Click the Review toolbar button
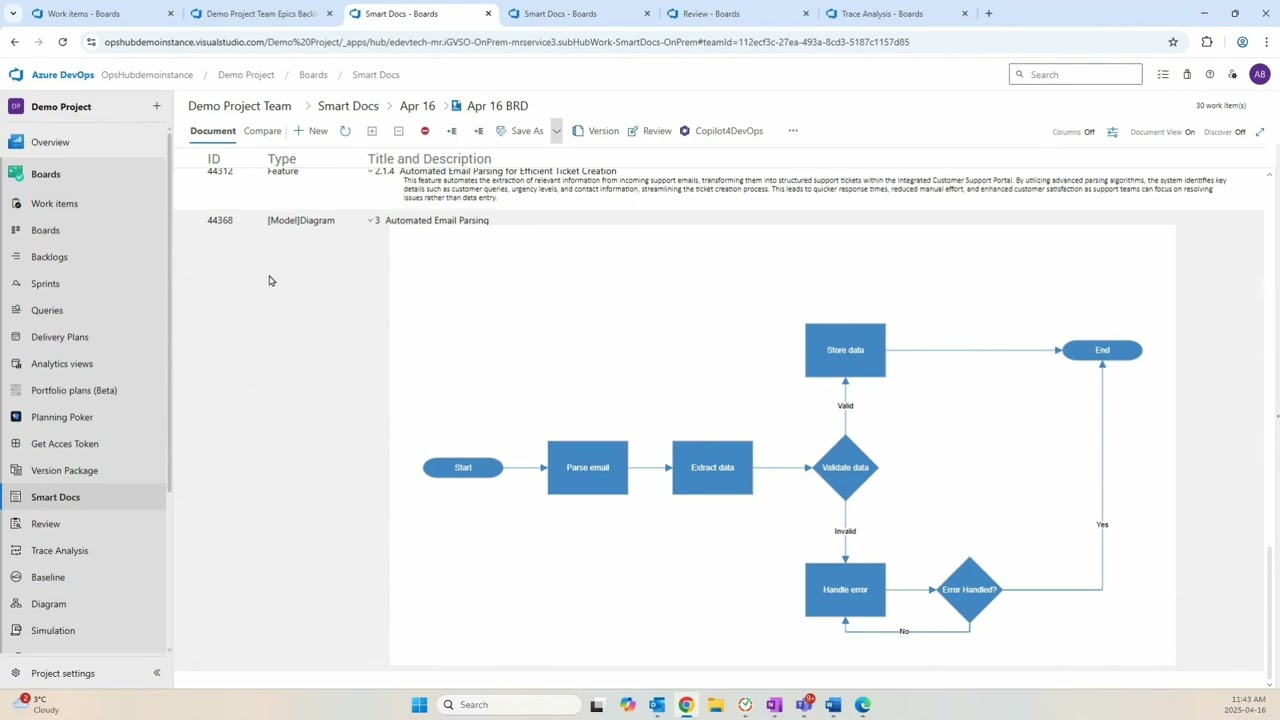1280x720 pixels. [x=649, y=131]
